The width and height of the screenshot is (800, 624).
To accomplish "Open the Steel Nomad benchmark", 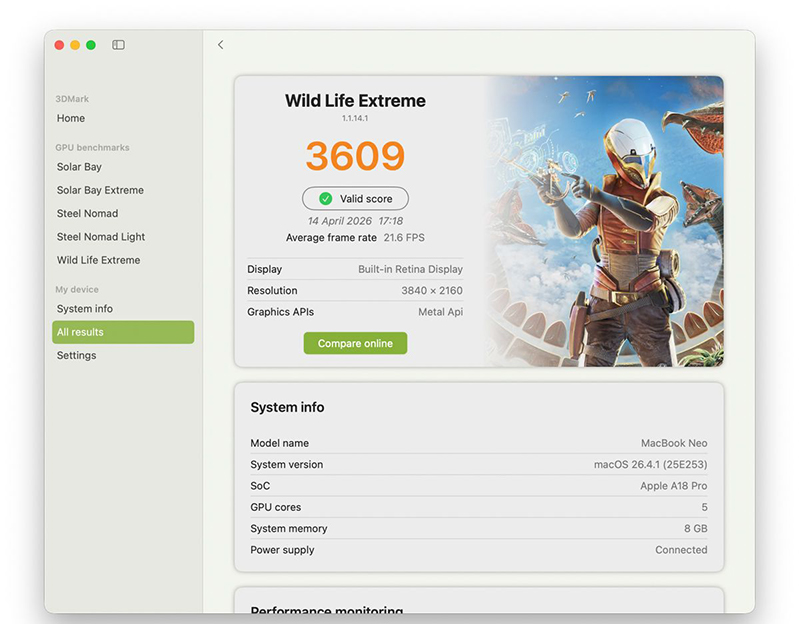I will pos(87,213).
